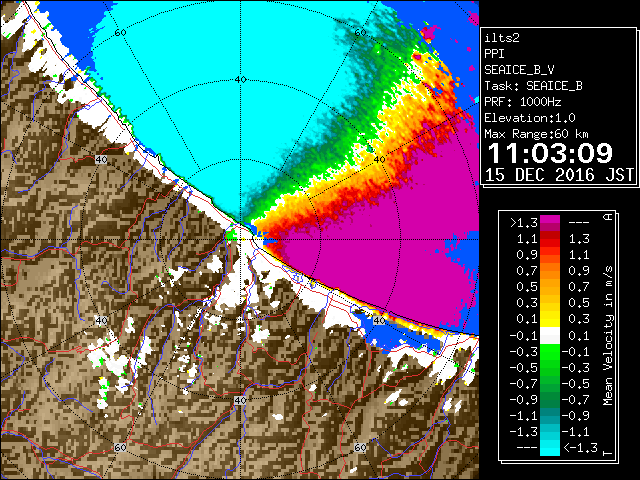Click the white near-zero legend swatch

pyautogui.click(x=550, y=336)
